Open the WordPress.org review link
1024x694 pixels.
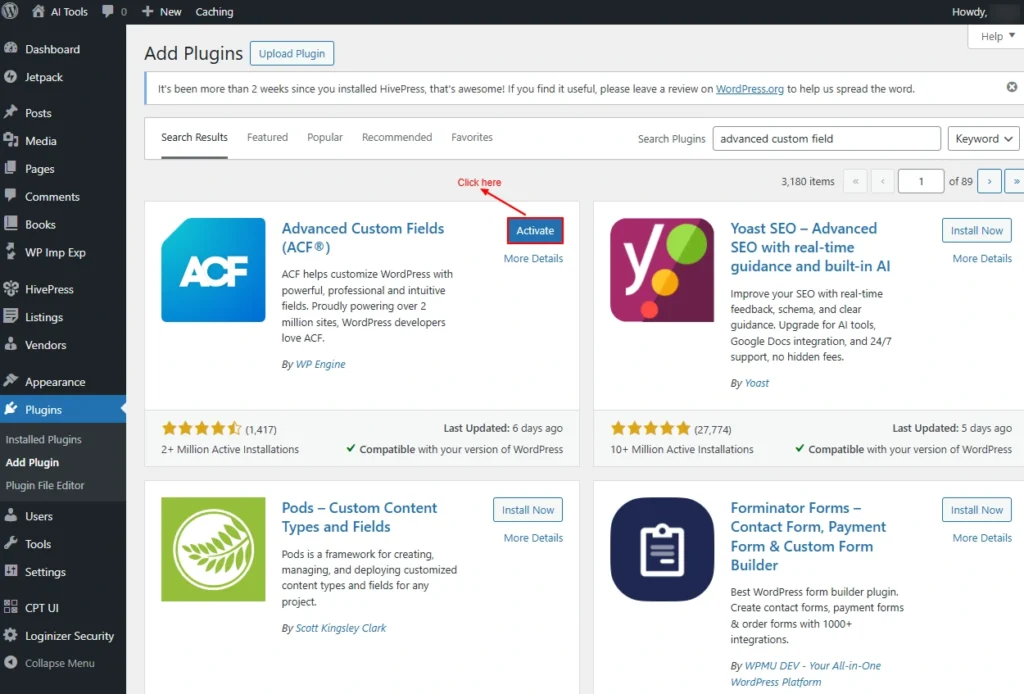pyautogui.click(x=749, y=89)
